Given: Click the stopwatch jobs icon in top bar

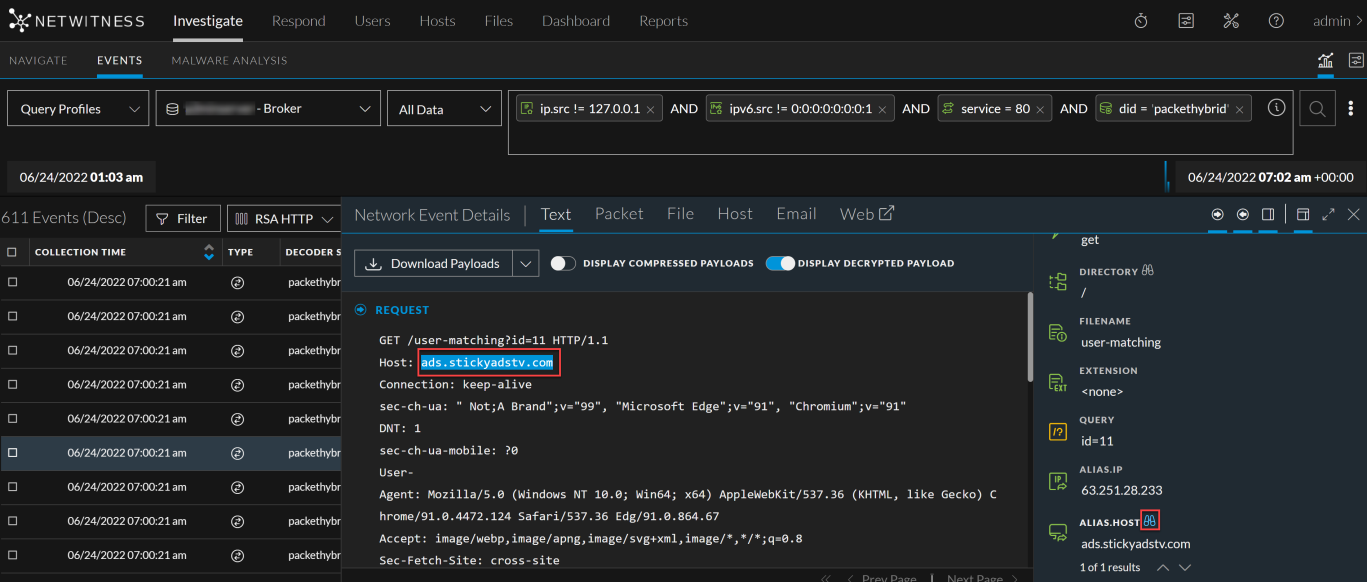Looking at the screenshot, I should 1141,21.
